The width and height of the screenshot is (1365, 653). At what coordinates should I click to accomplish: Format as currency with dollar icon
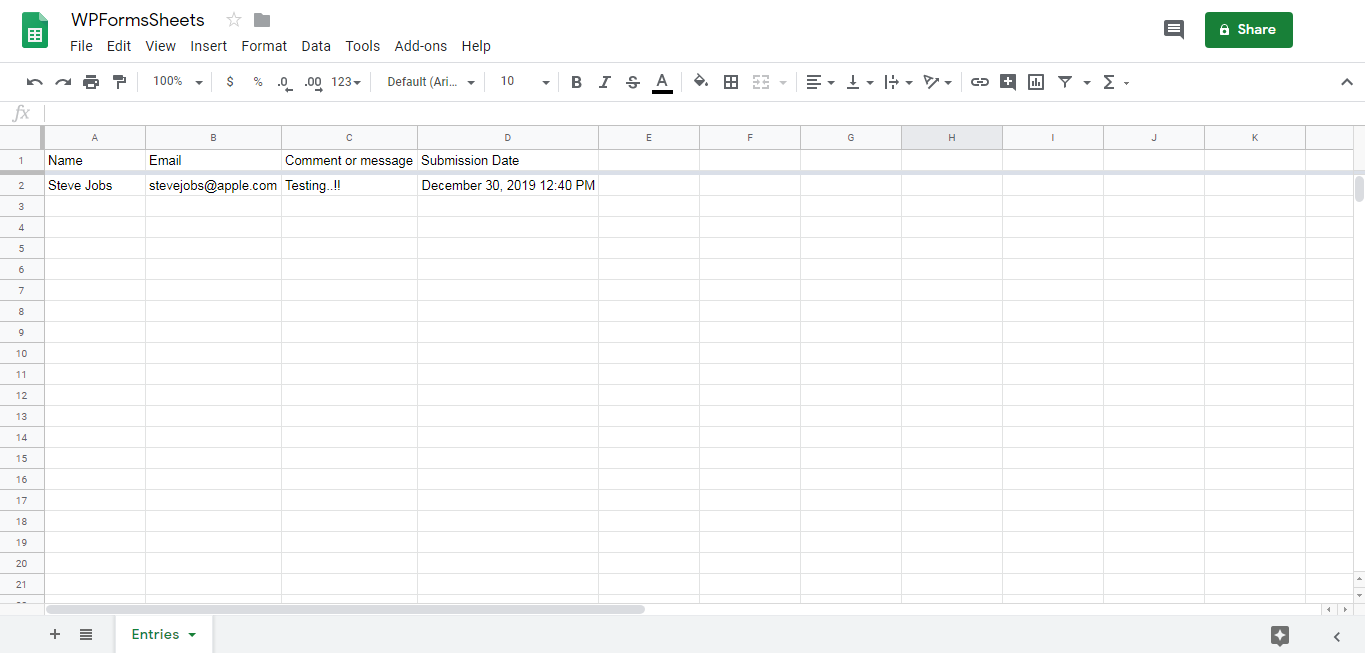pyautogui.click(x=230, y=82)
